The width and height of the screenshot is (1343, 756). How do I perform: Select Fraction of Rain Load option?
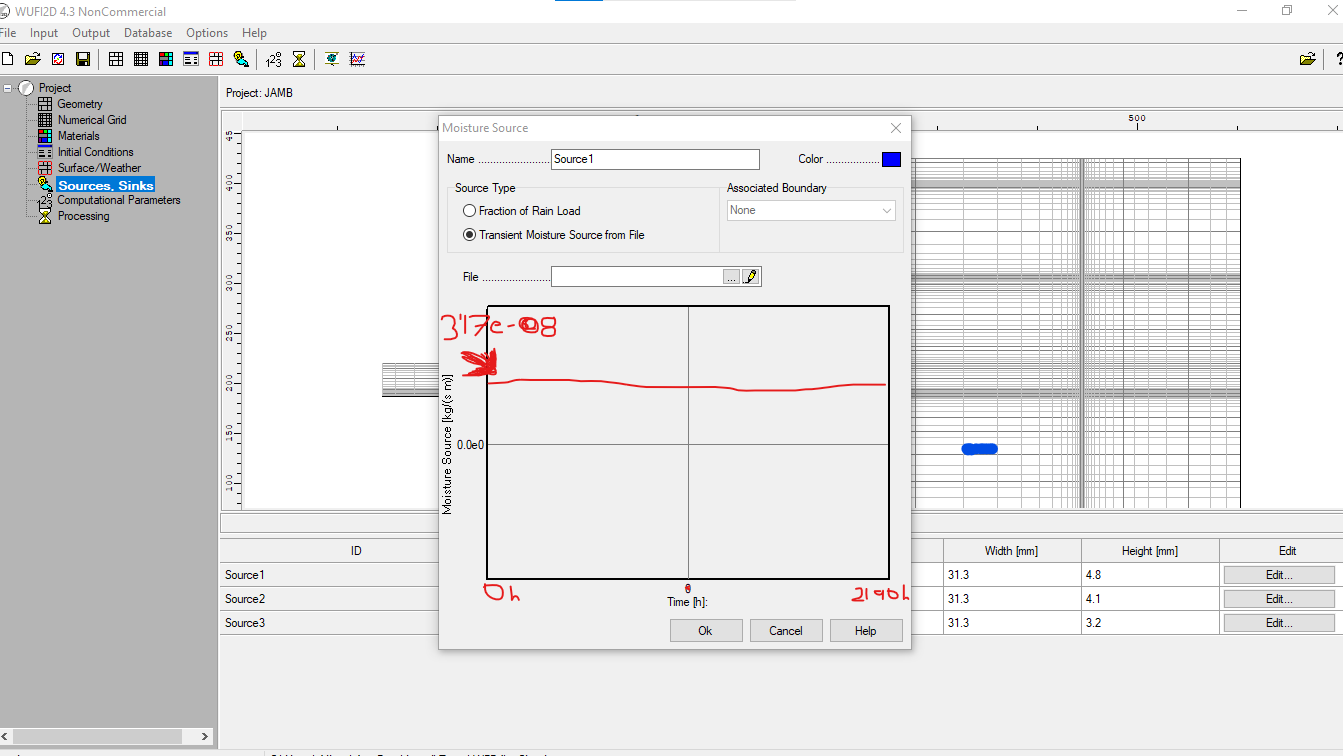[470, 211]
